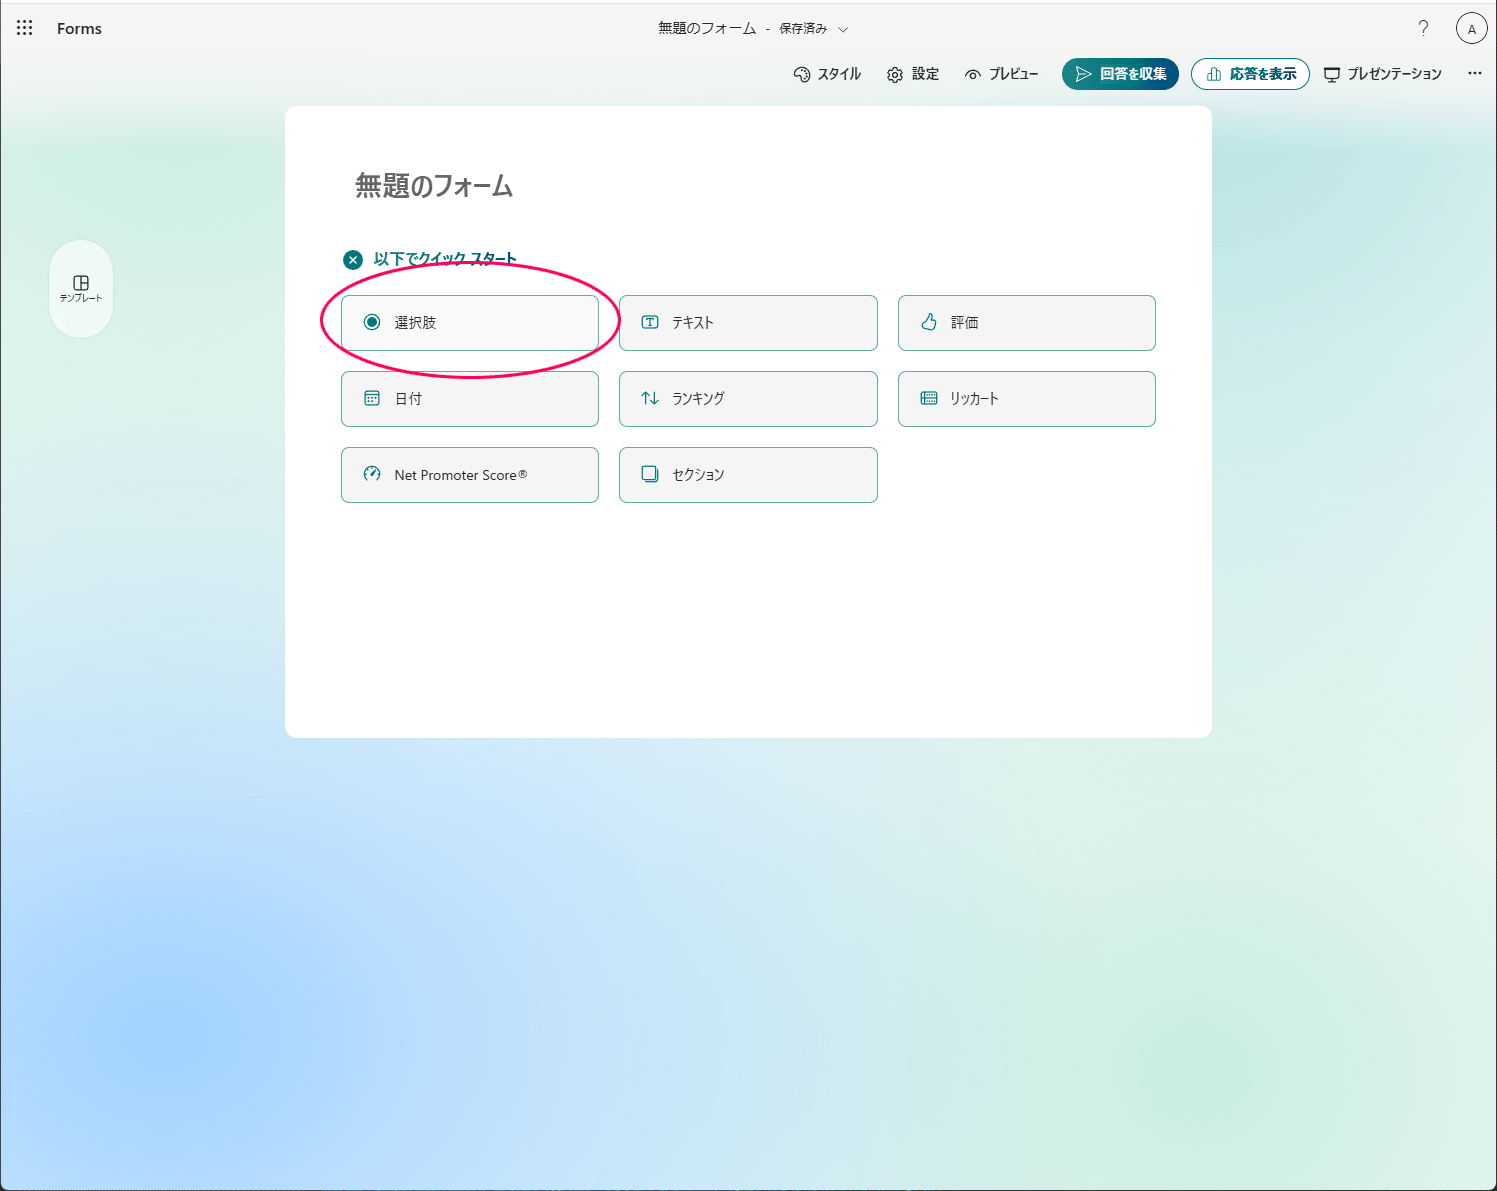1497x1191 pixels.
Task: Add a リッカート question
Action: click(1026, 398)
